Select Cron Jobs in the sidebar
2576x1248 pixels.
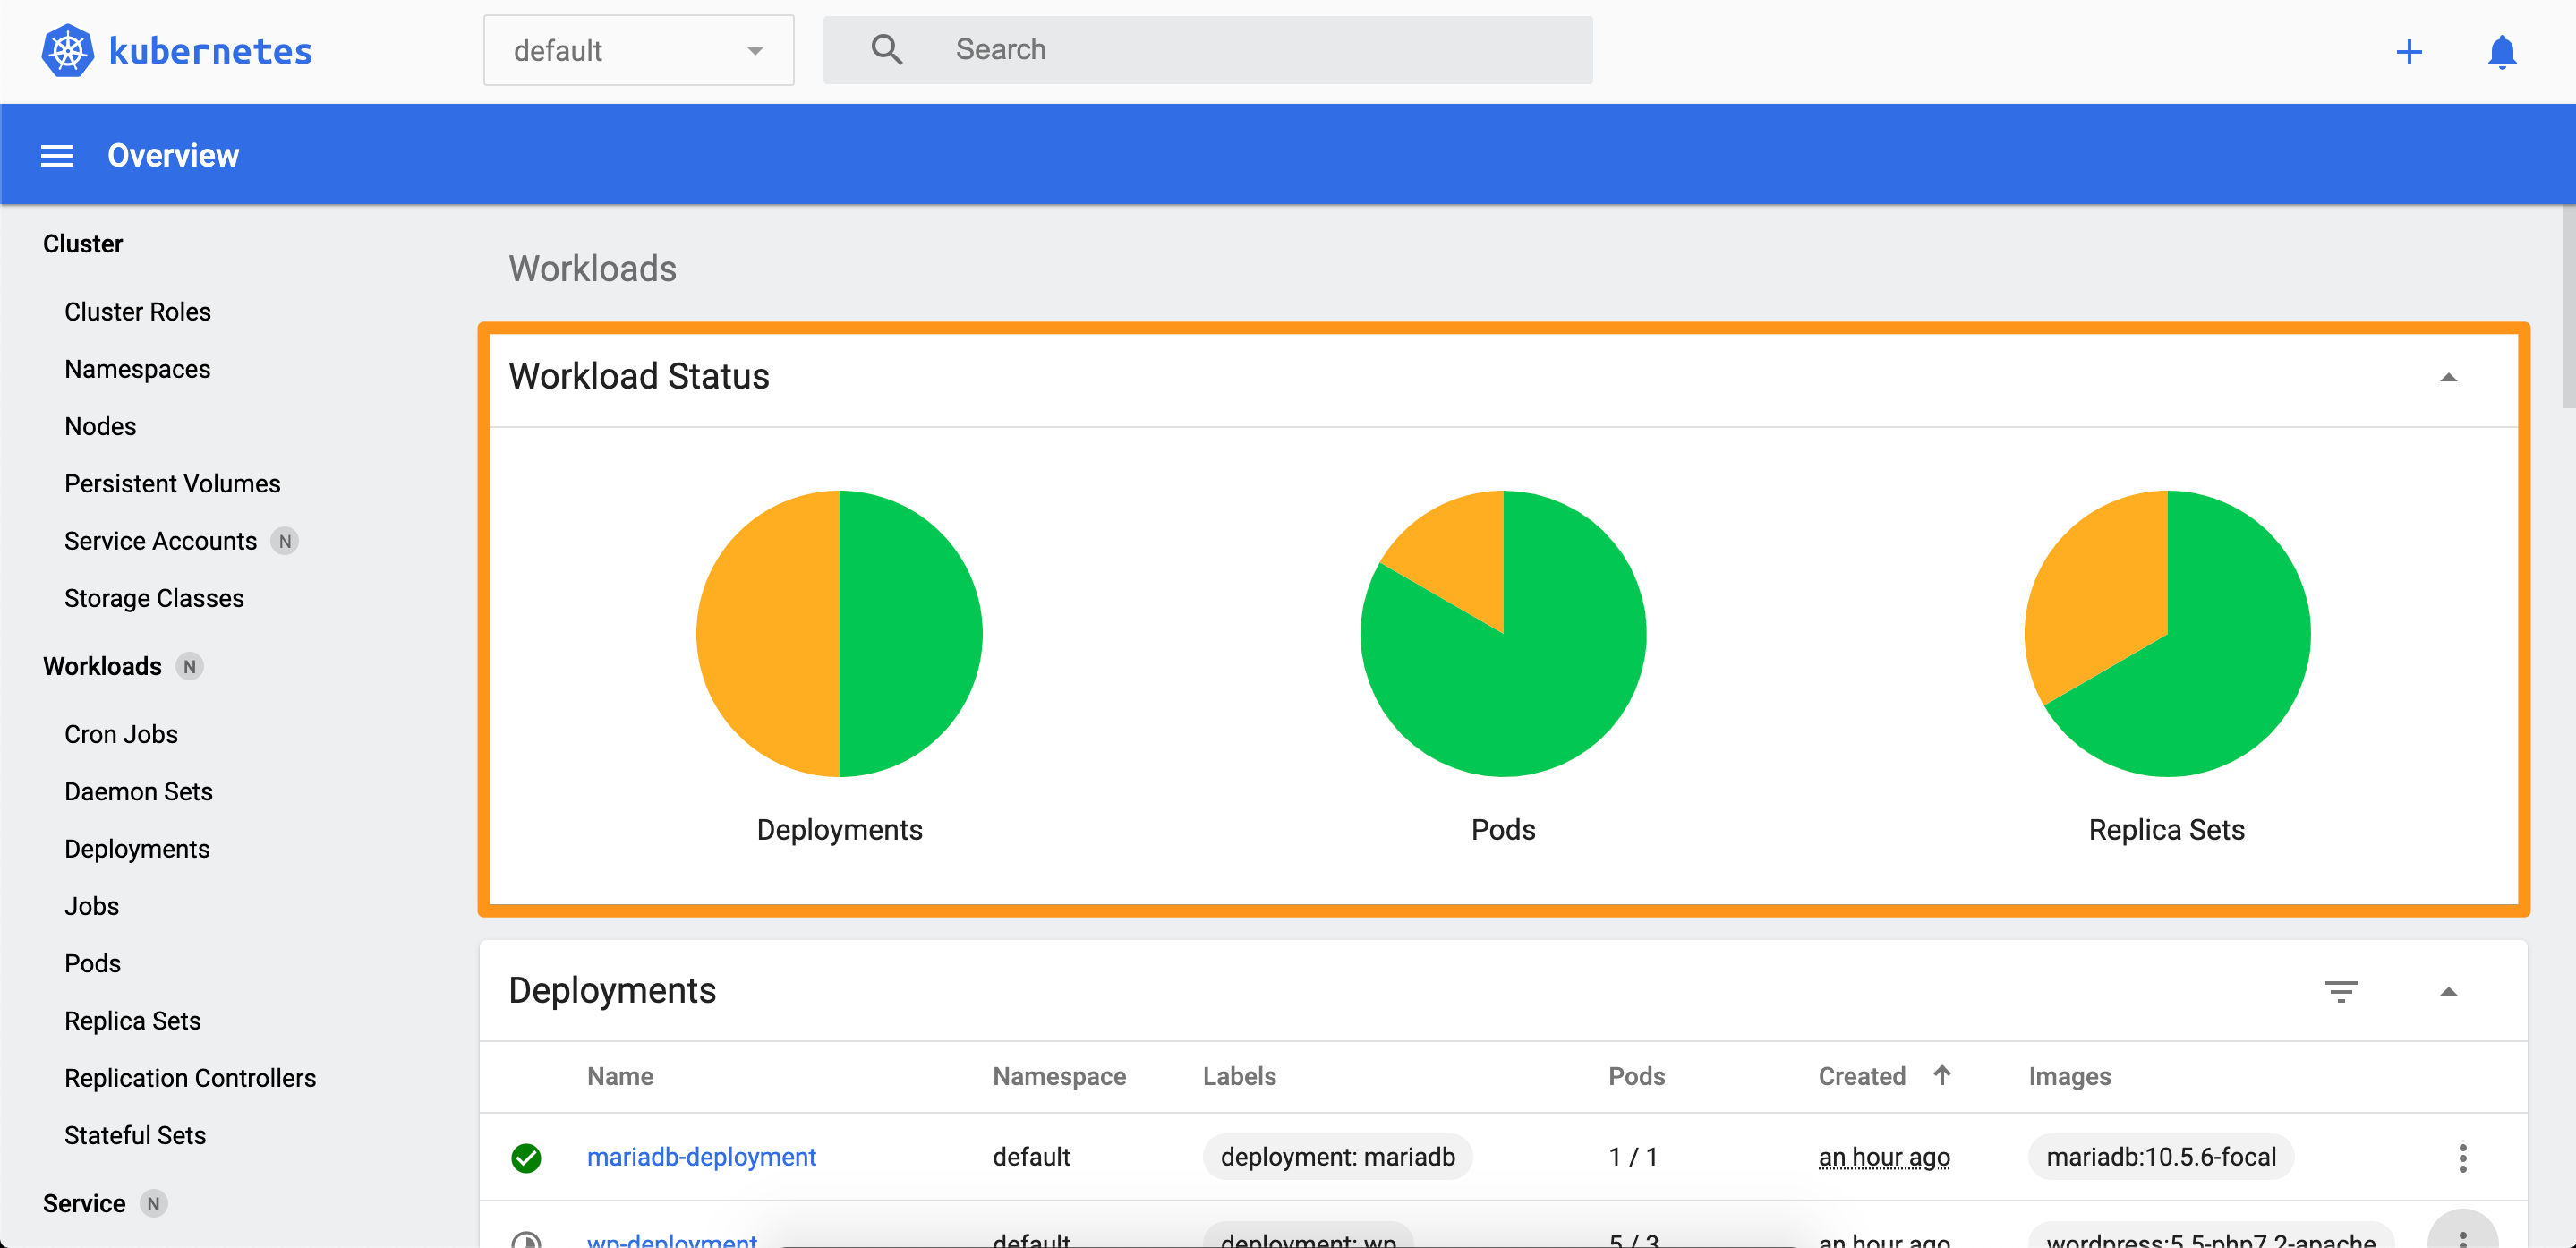click(x=121, y=734)
